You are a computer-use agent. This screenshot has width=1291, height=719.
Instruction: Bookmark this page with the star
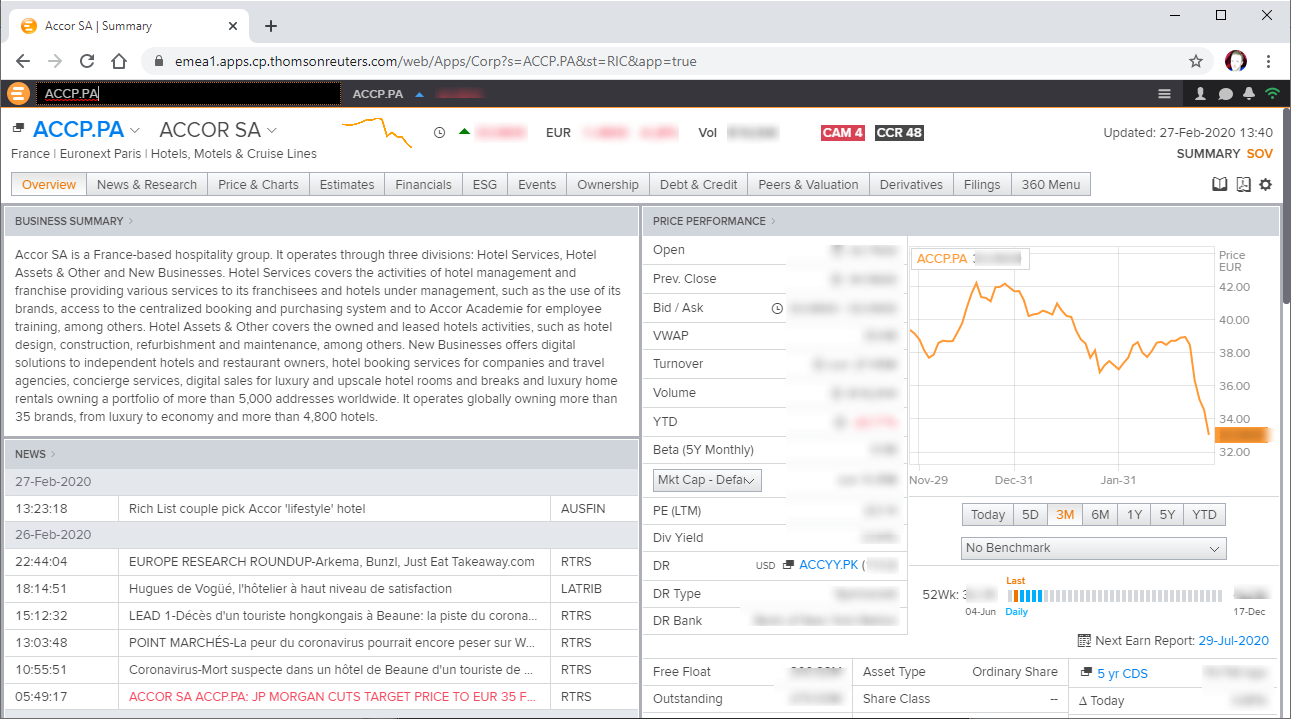pos(1196,61)
